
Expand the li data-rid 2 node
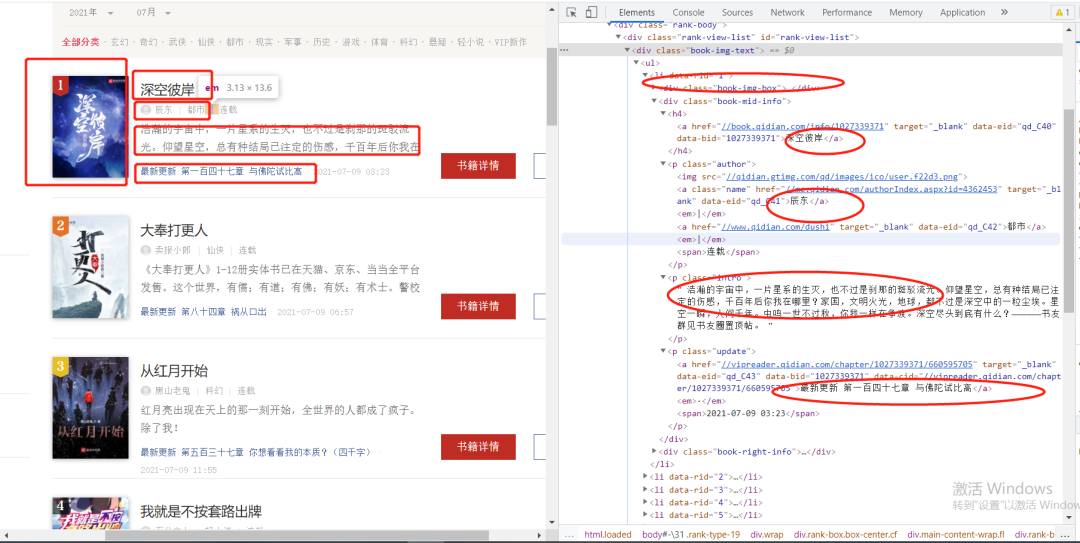(645, 477)
